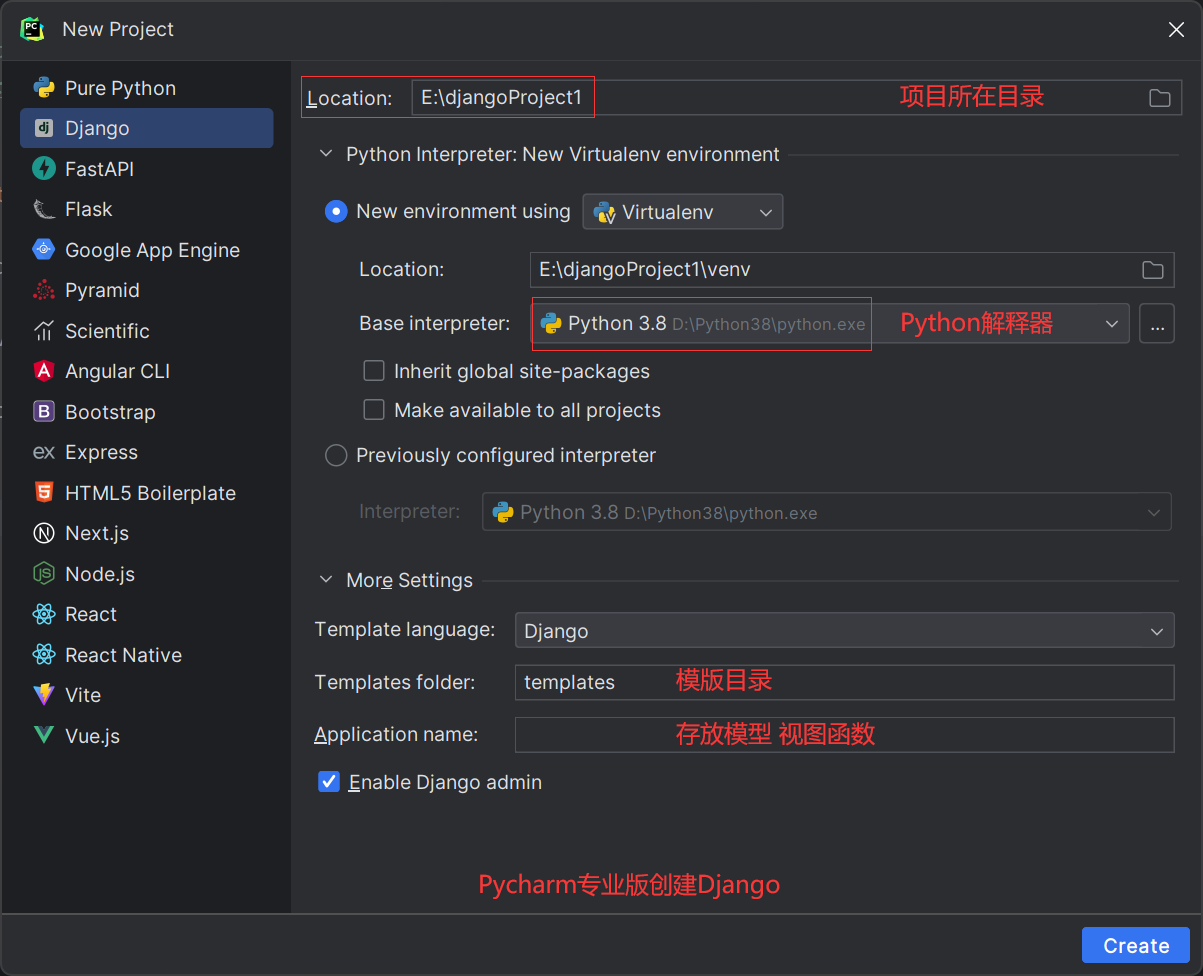Choose Vue.js project type
Image resolution: width=1203 pixels, height=976 pixels.
(x=147, y=736)
